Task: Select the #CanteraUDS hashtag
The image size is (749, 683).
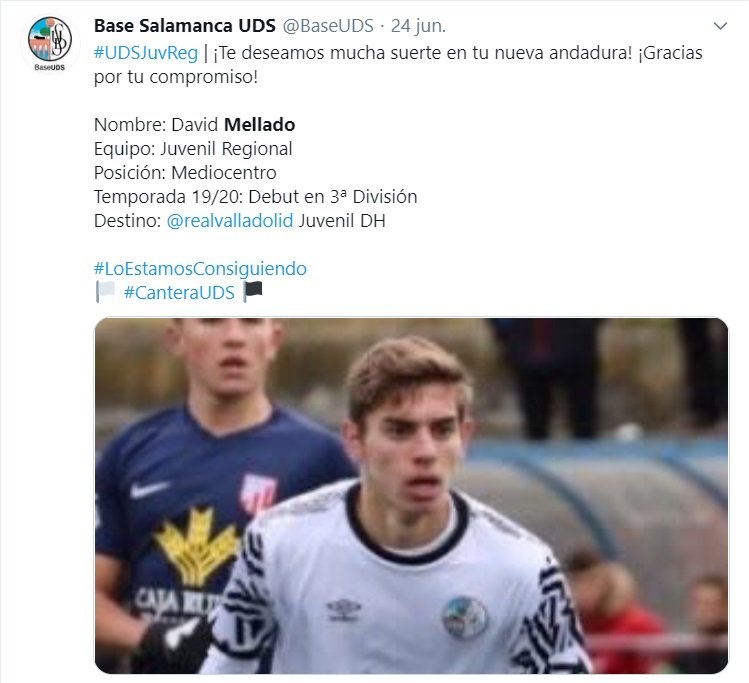Action: coord(179,292)
